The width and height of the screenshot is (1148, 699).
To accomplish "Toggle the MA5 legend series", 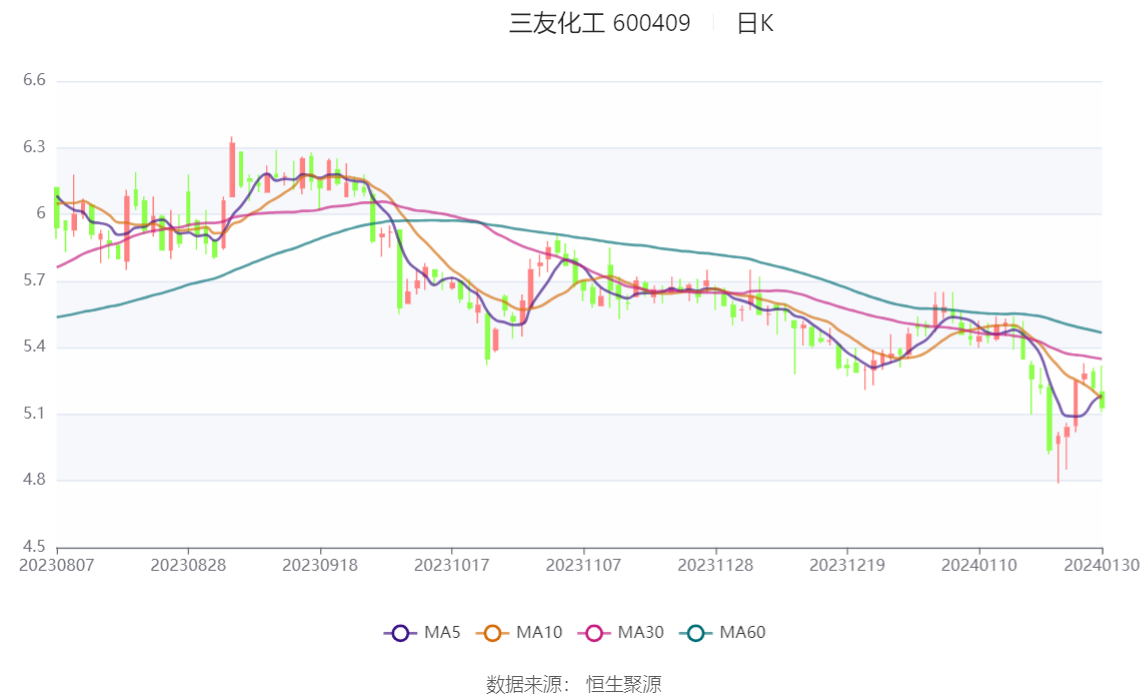I will click(422, 632).
